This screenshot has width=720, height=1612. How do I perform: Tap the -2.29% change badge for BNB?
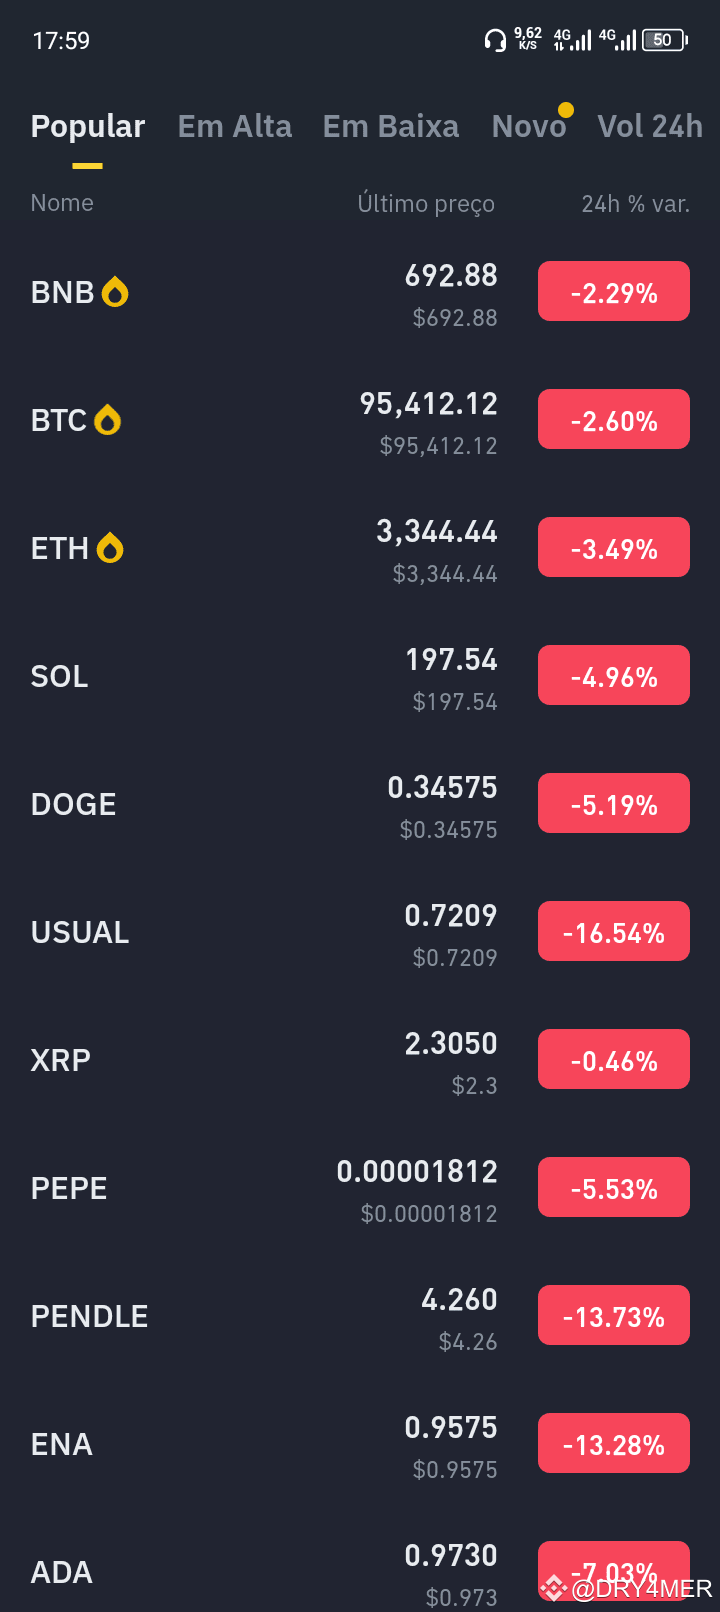(x=614, y=291)
